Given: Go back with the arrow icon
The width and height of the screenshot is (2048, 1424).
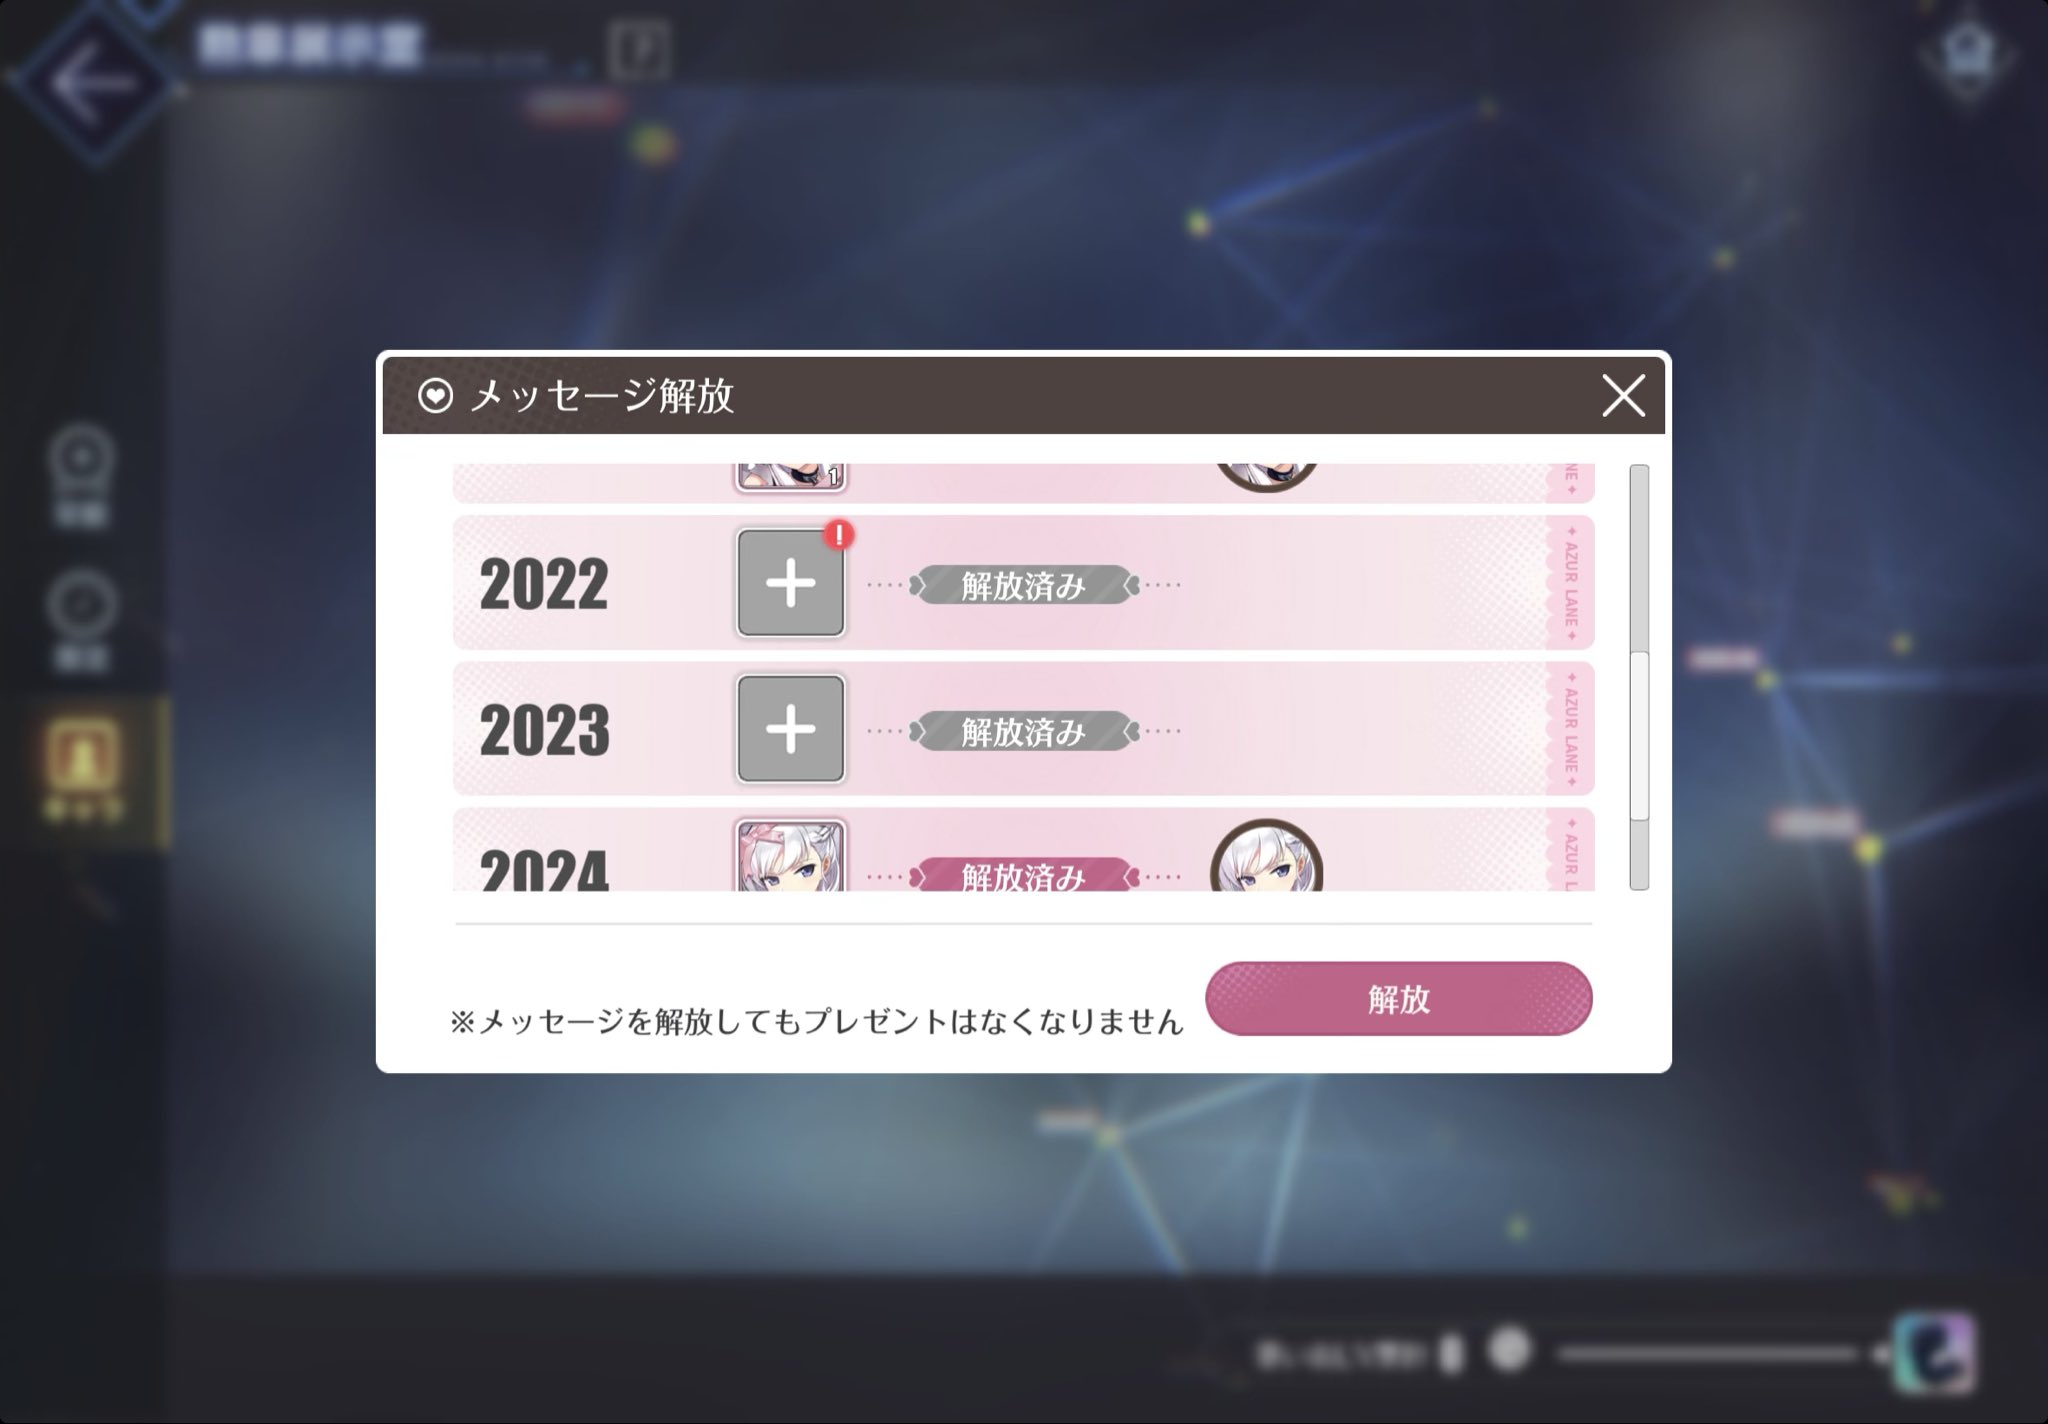Looking at the screenshot, I should click(93, 82).
